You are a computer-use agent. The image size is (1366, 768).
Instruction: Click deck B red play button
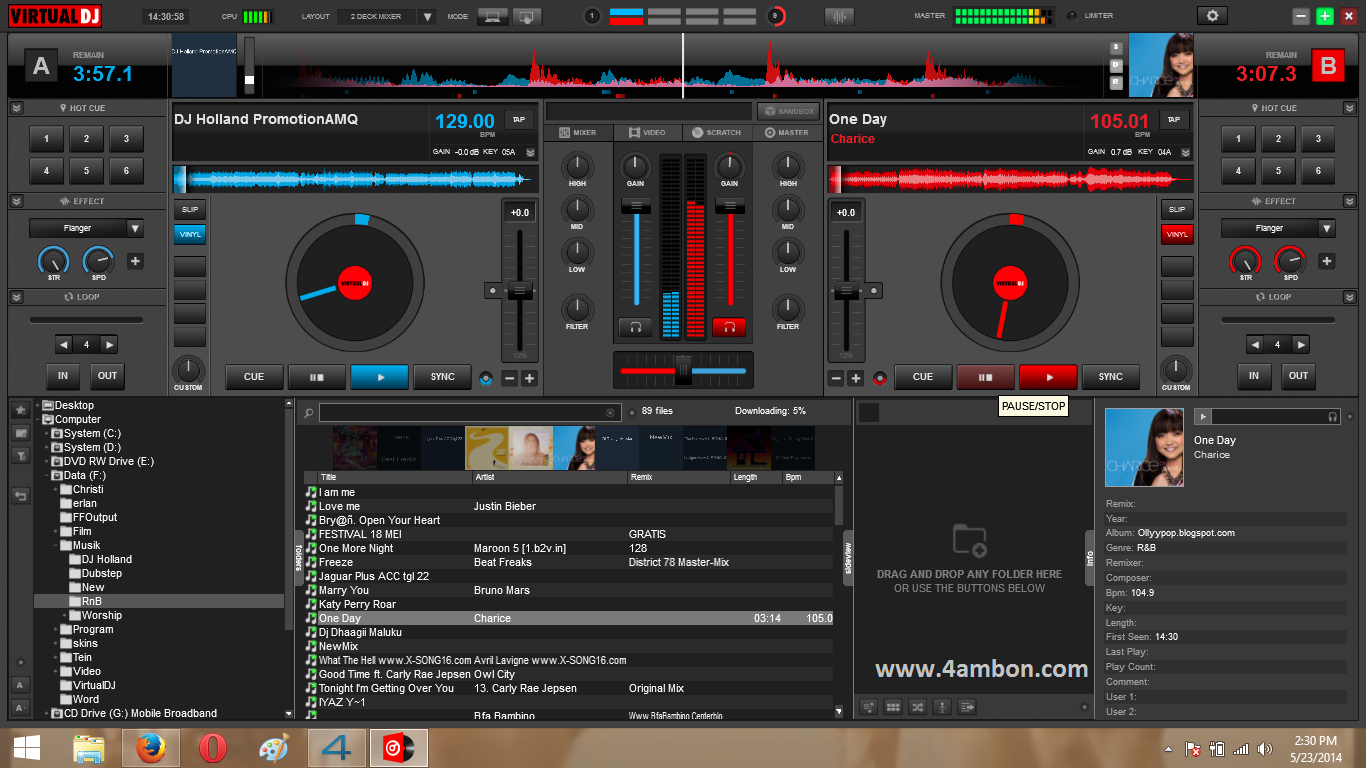(1049, 377)
